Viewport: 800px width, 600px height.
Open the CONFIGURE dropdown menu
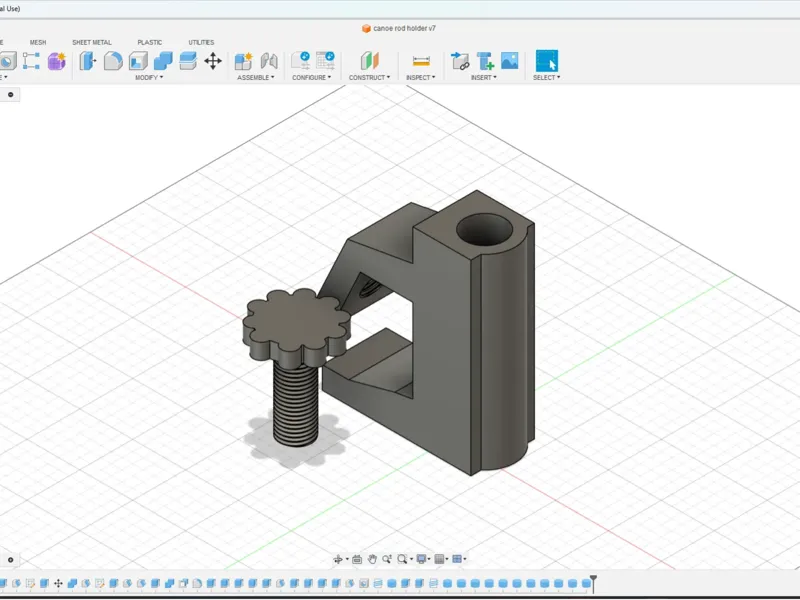[x=311, y=78]
